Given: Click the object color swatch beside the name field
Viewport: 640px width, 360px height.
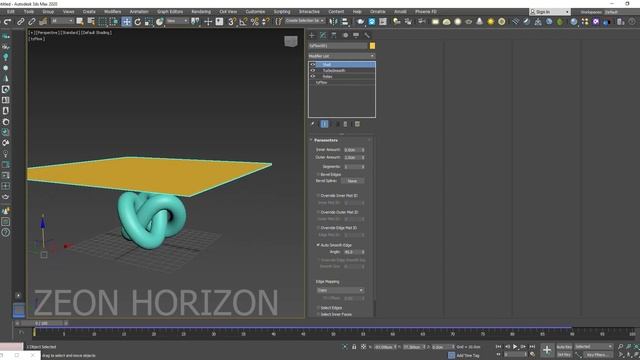Looking at the screenshot, I should [372, 46].
